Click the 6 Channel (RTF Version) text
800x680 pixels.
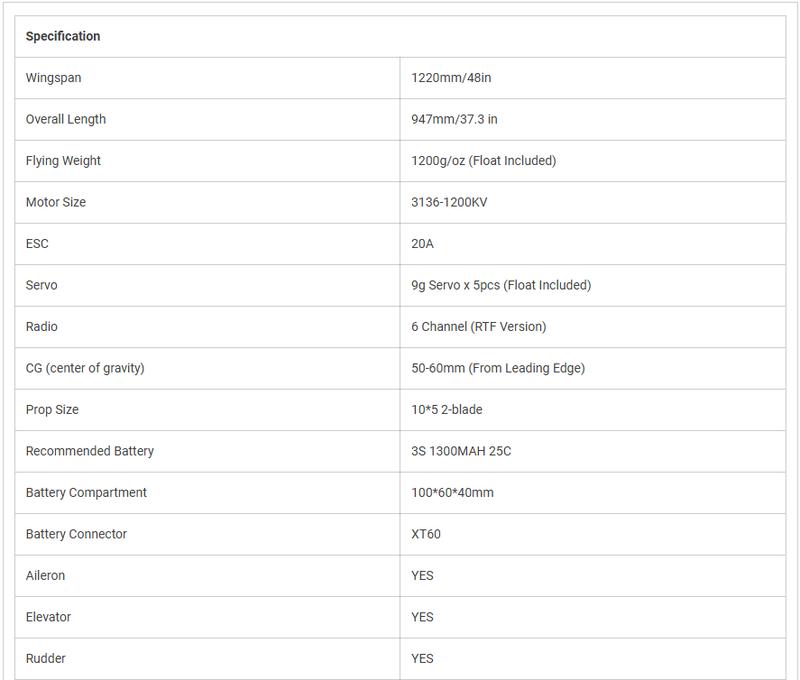pos(478,326)
